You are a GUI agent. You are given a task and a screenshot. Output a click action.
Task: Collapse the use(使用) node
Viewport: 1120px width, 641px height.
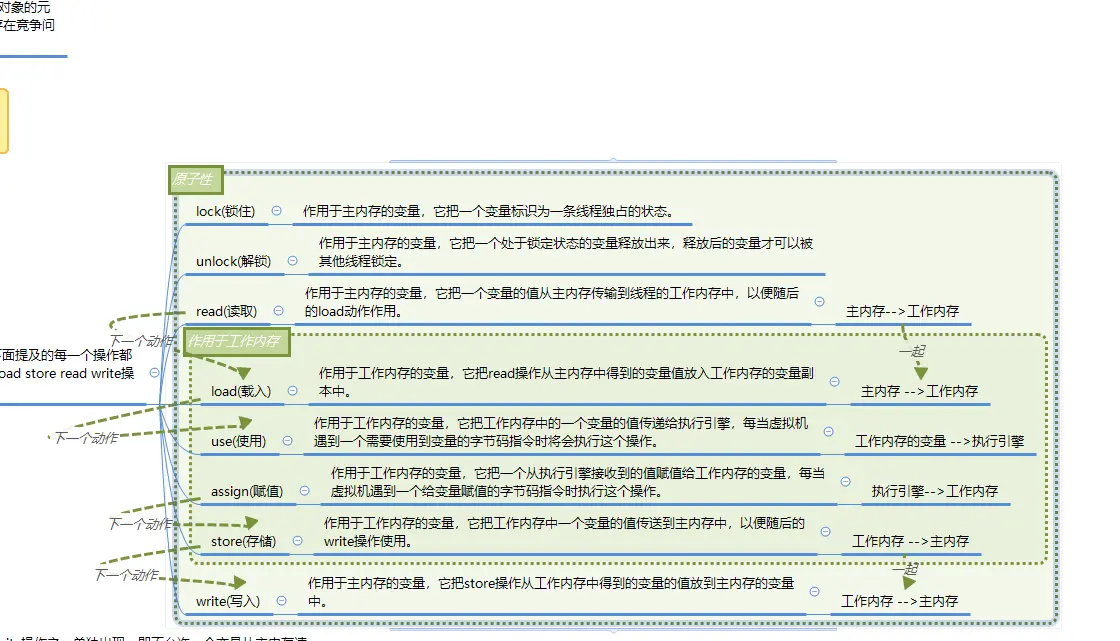click(287, 441)
